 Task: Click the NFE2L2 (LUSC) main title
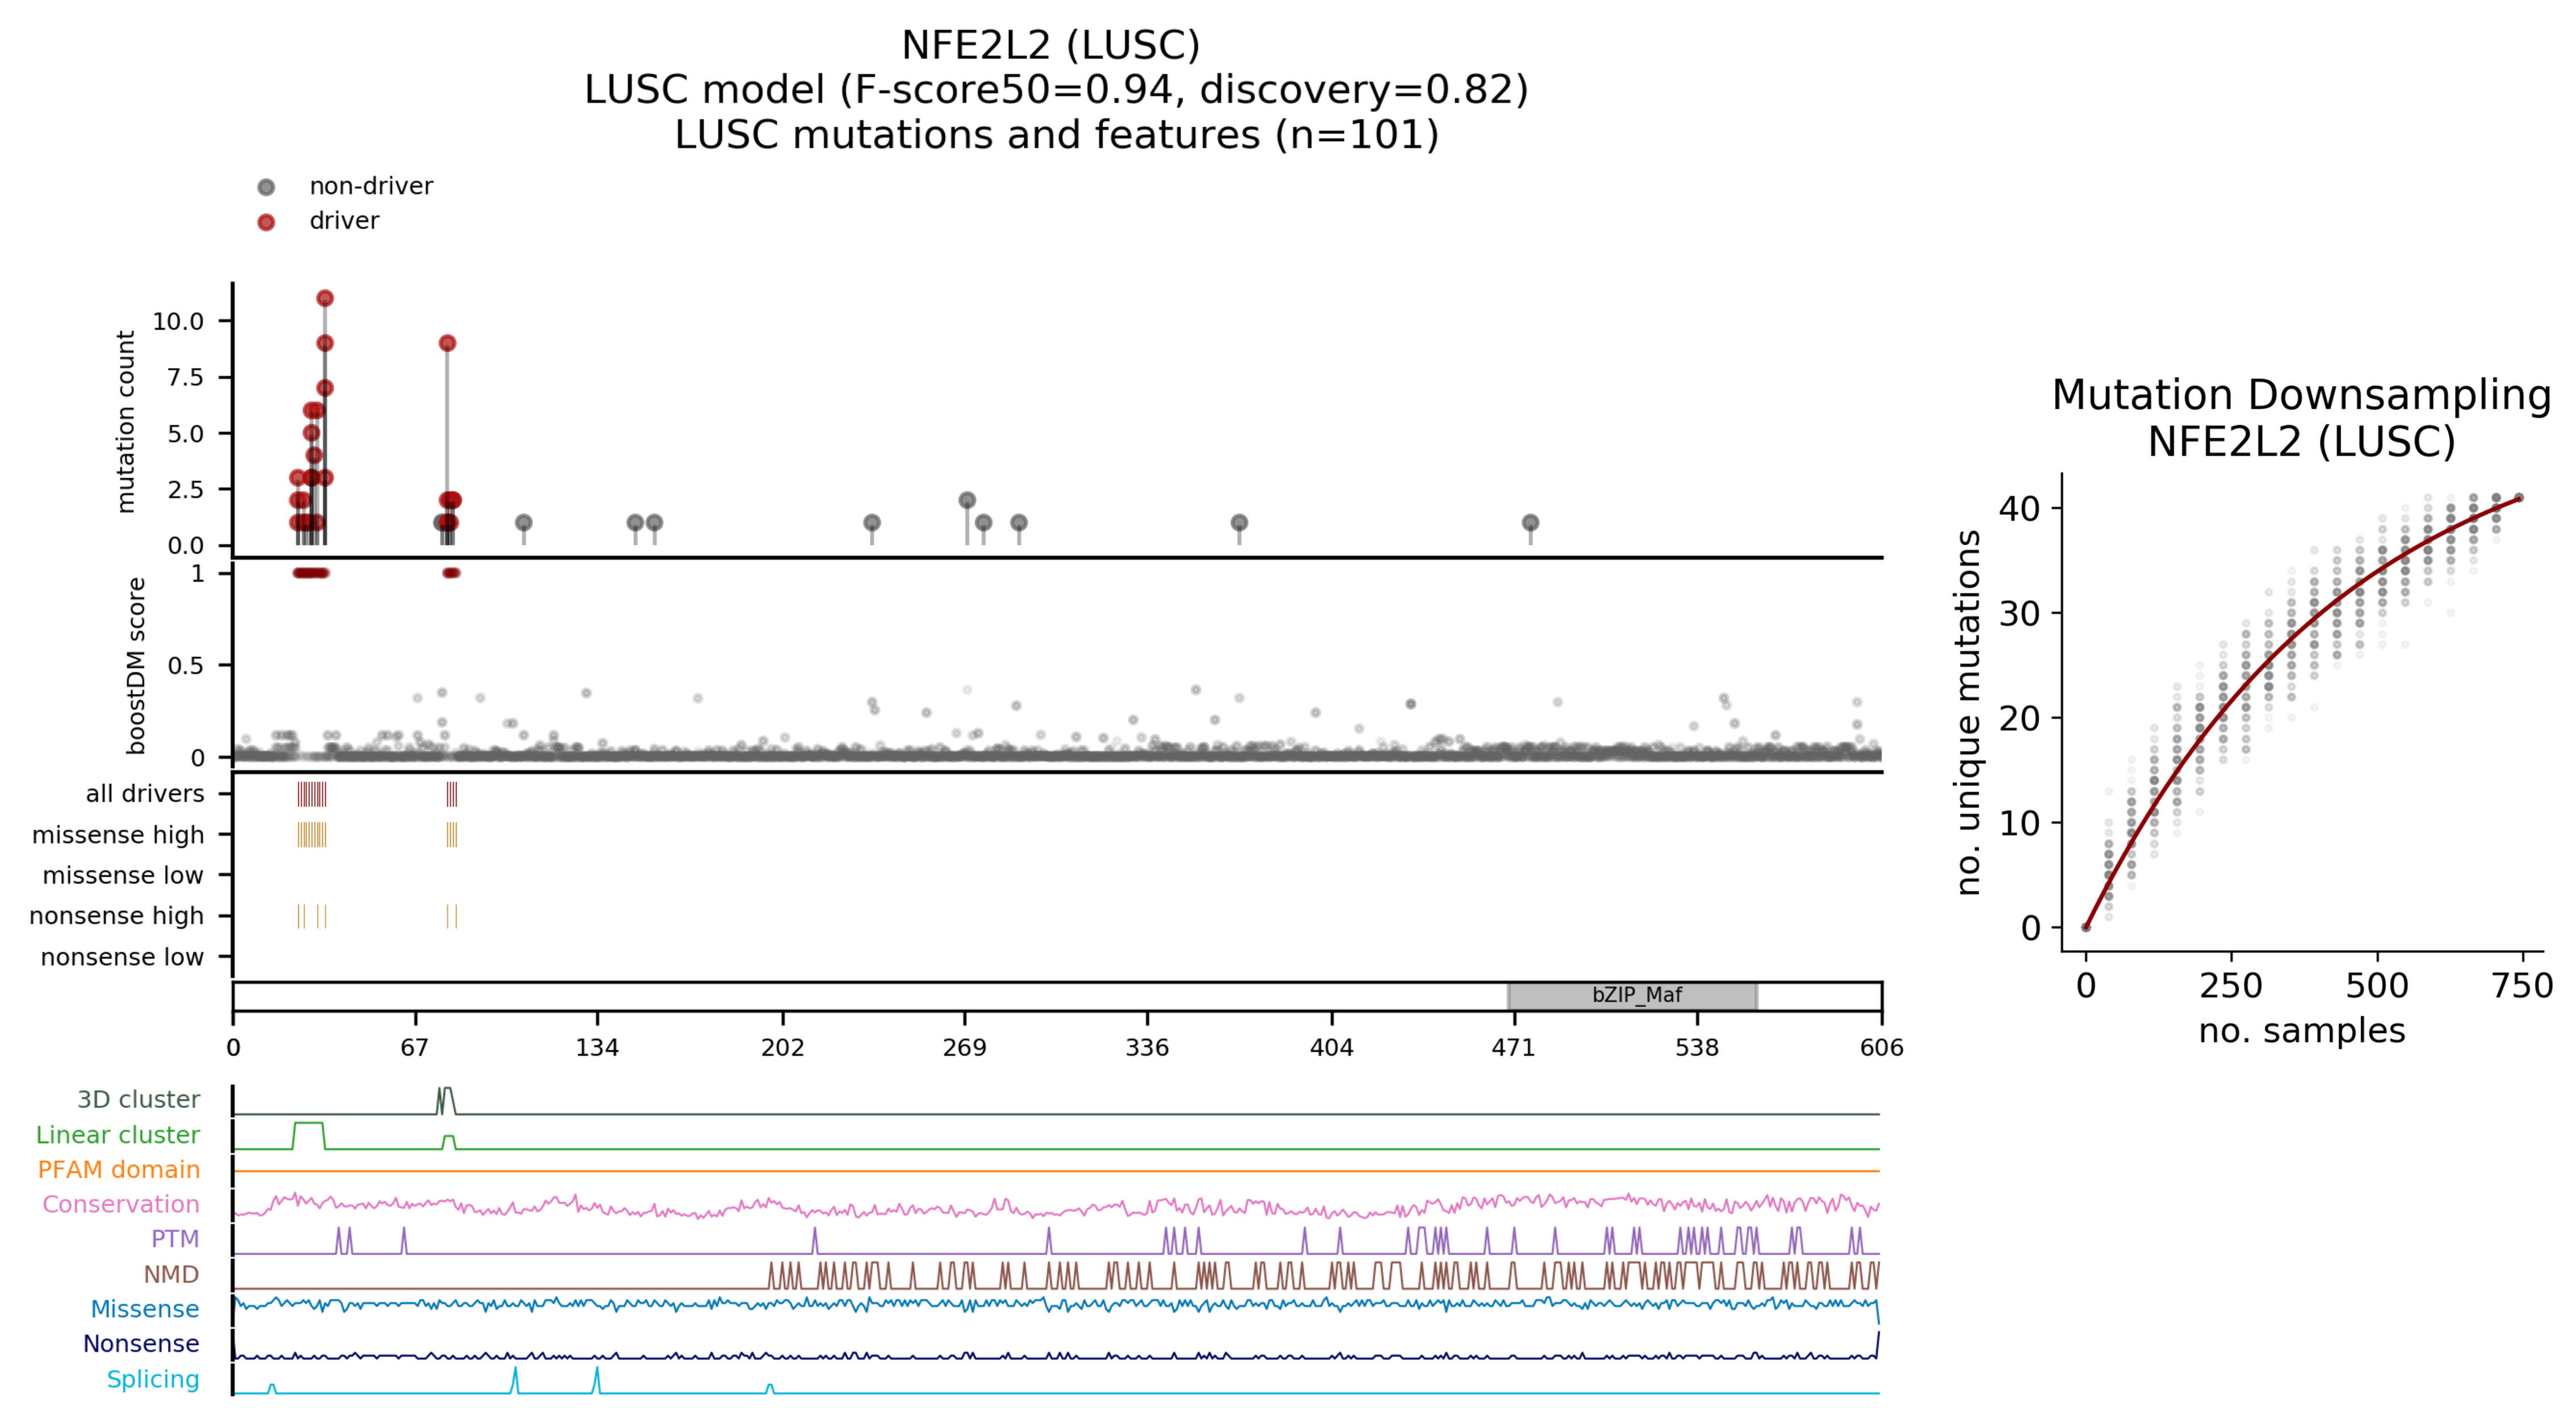pyautogui.click(x=1050, y=45)
